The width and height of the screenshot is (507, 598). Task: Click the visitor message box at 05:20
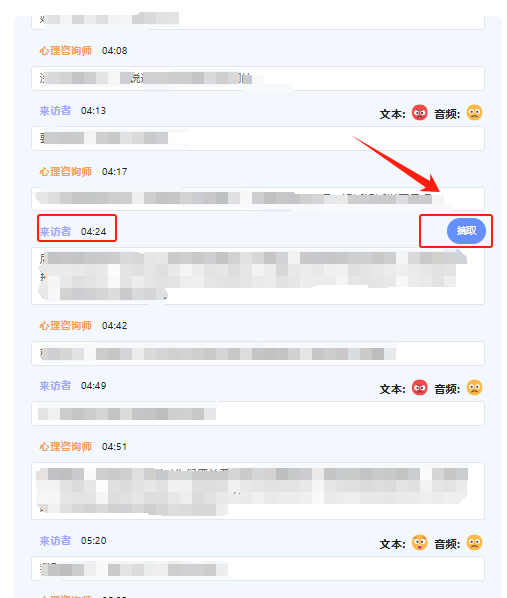pos(258,569)
